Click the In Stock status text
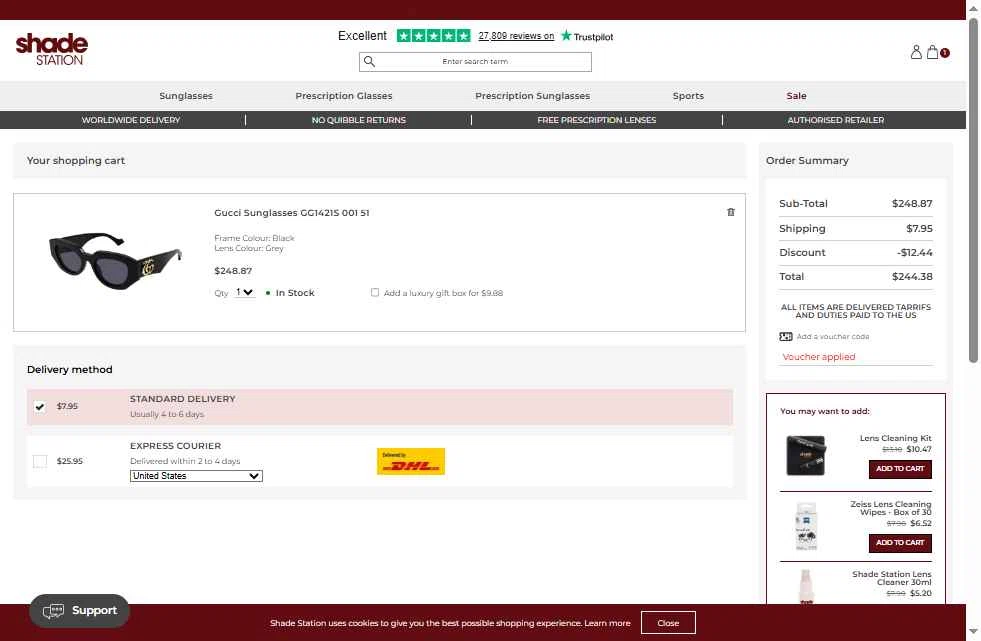Screen dimensions: 981x641 point(295,293)
